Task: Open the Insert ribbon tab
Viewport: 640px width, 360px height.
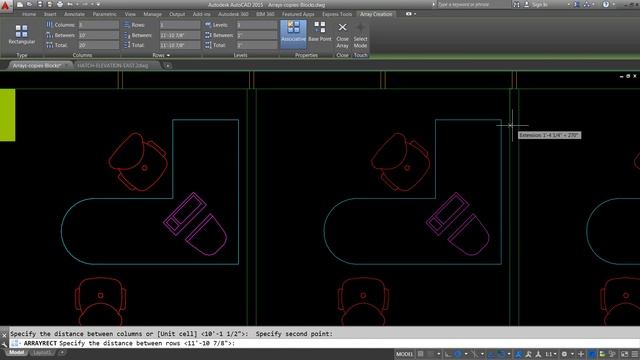Action: [50, 14]
